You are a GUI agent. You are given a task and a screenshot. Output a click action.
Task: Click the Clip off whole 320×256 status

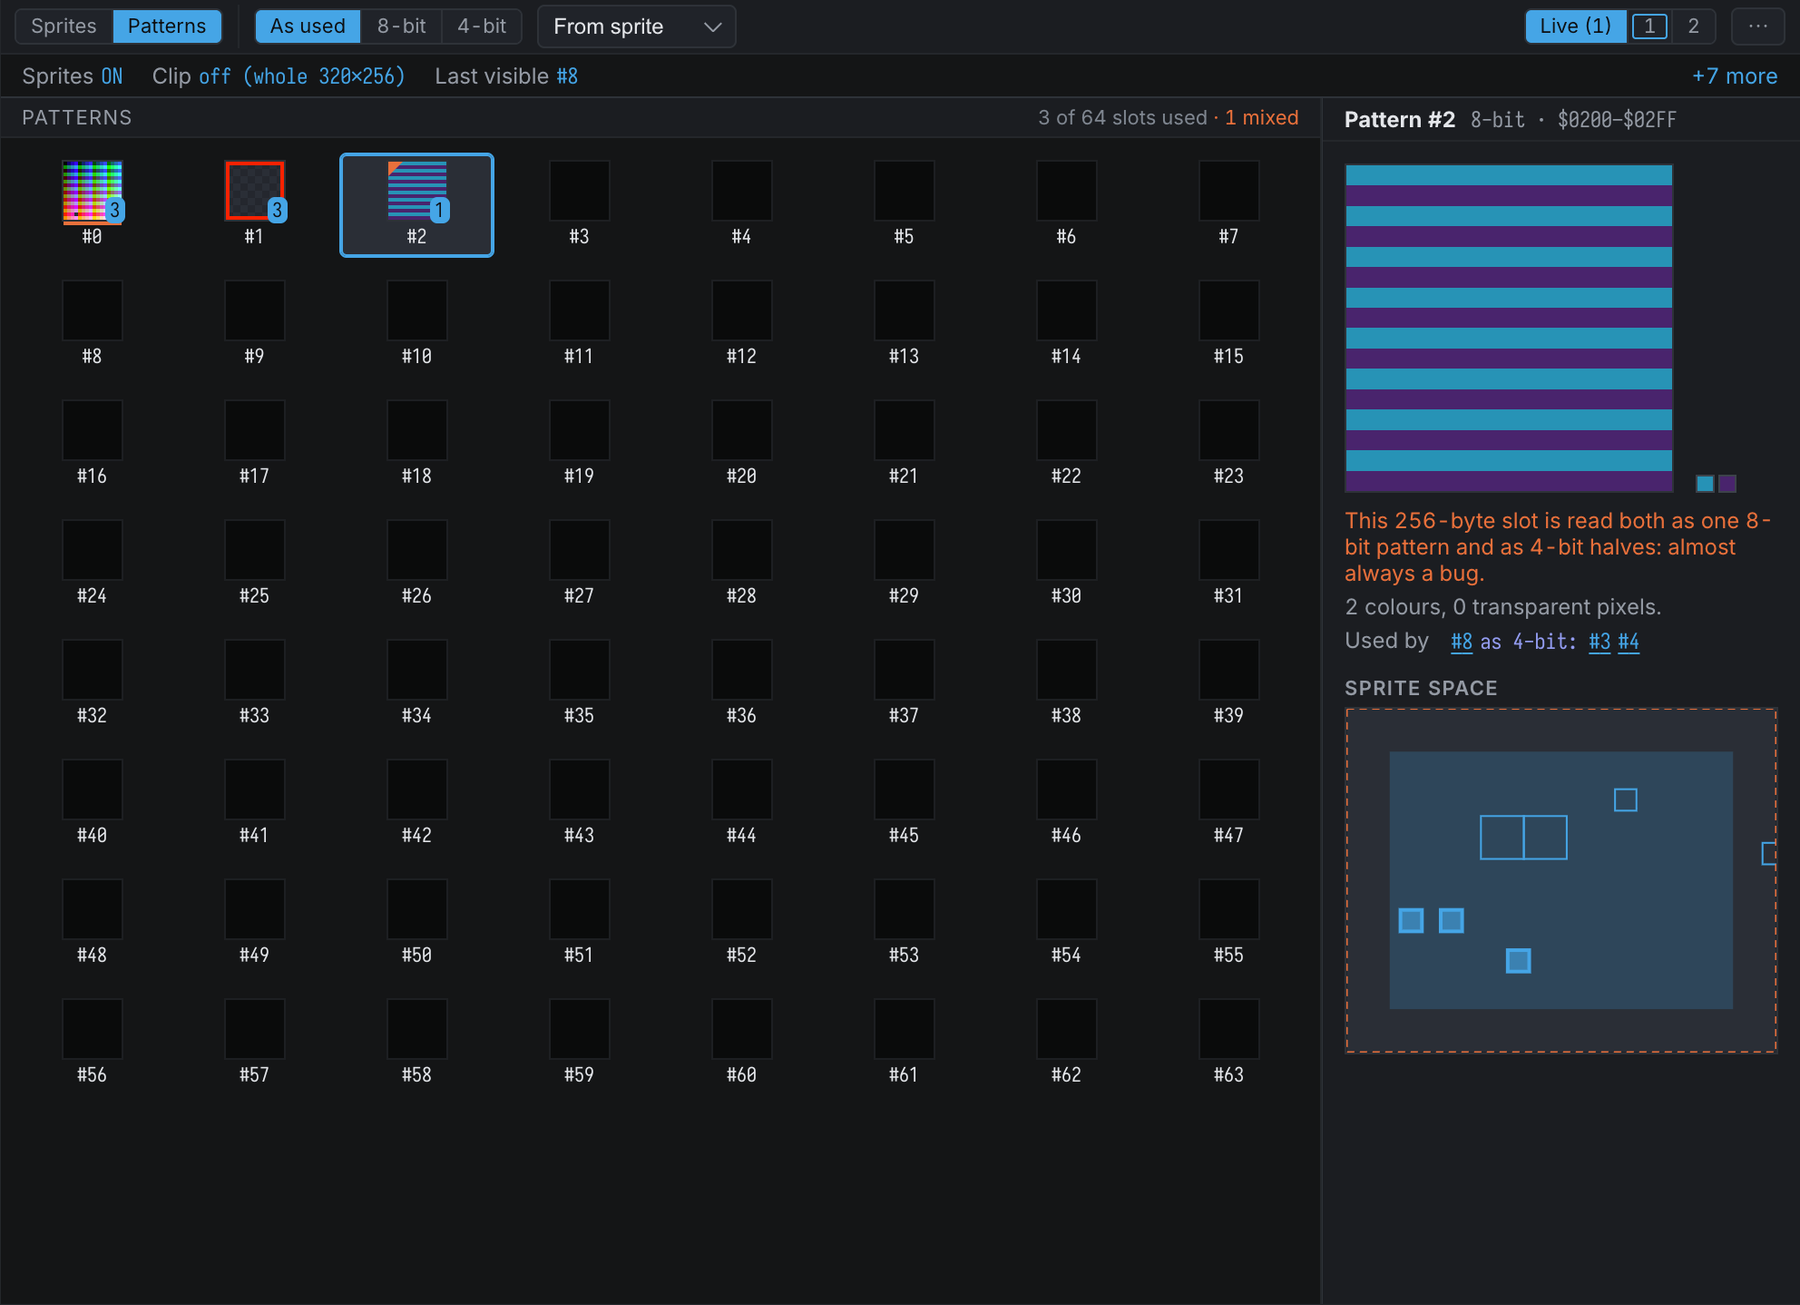point(278,76)
